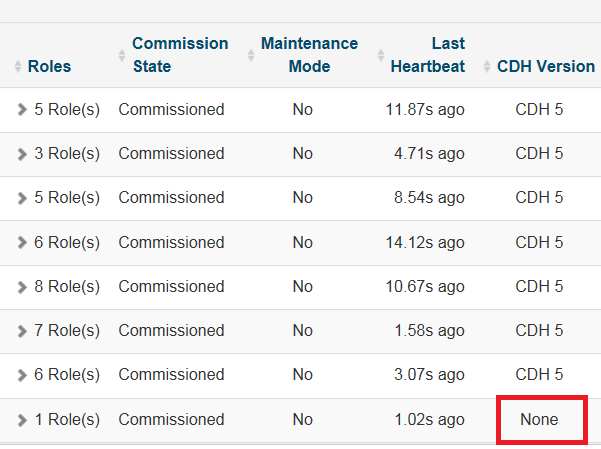Click the 10.67s ago heartbeat cell
601x449 pixels.
pos(425,287)
